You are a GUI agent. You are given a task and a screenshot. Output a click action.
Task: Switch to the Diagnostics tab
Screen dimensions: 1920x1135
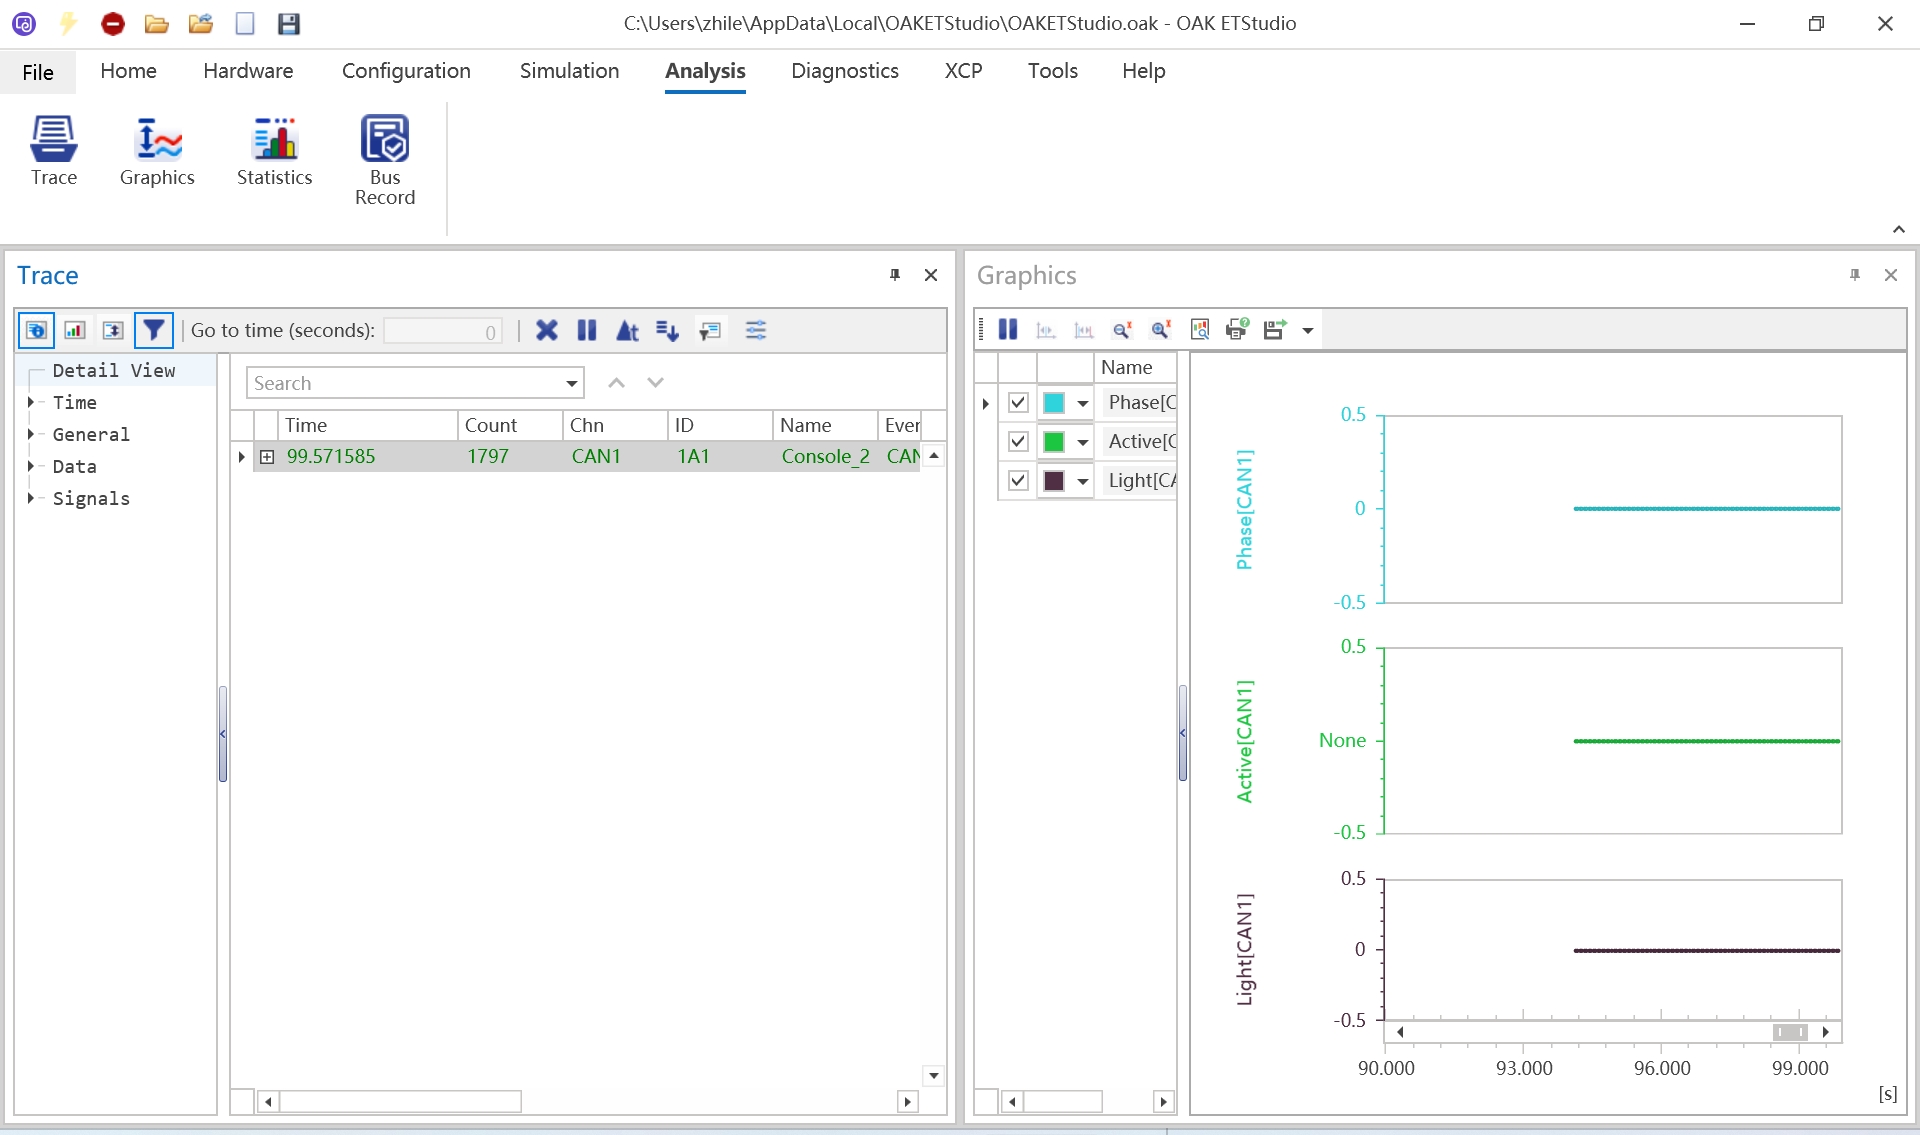pyautogui.click(x=844, y=71)
